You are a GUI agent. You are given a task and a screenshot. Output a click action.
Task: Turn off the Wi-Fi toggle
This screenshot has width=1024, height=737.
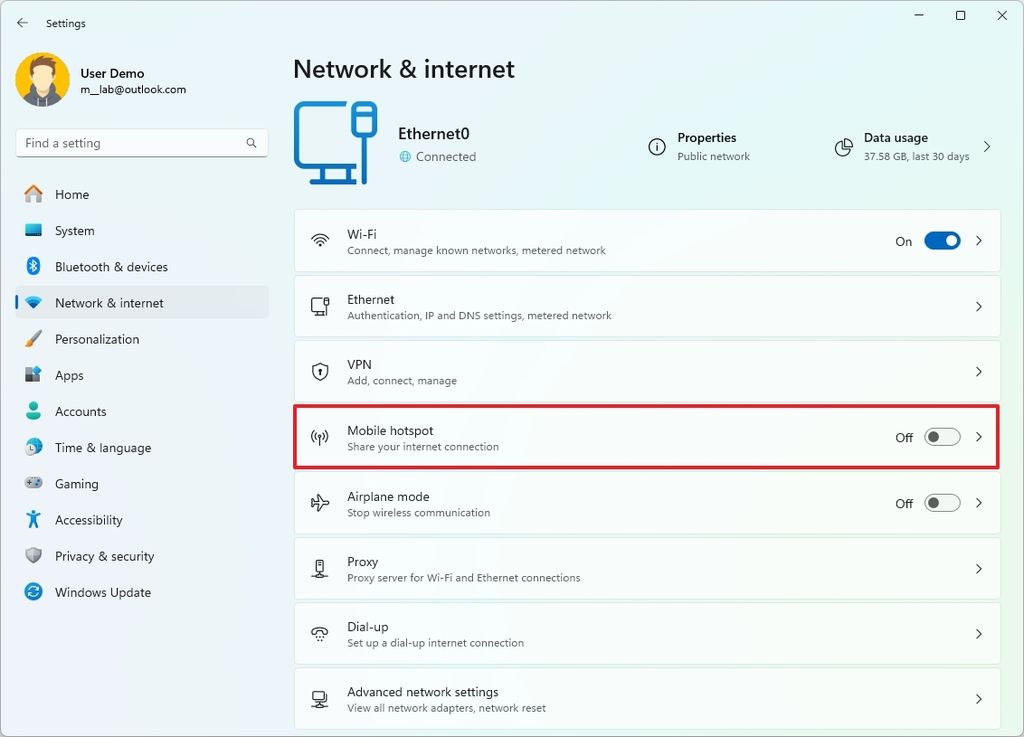pyautogui.click(x=941, y=240)
